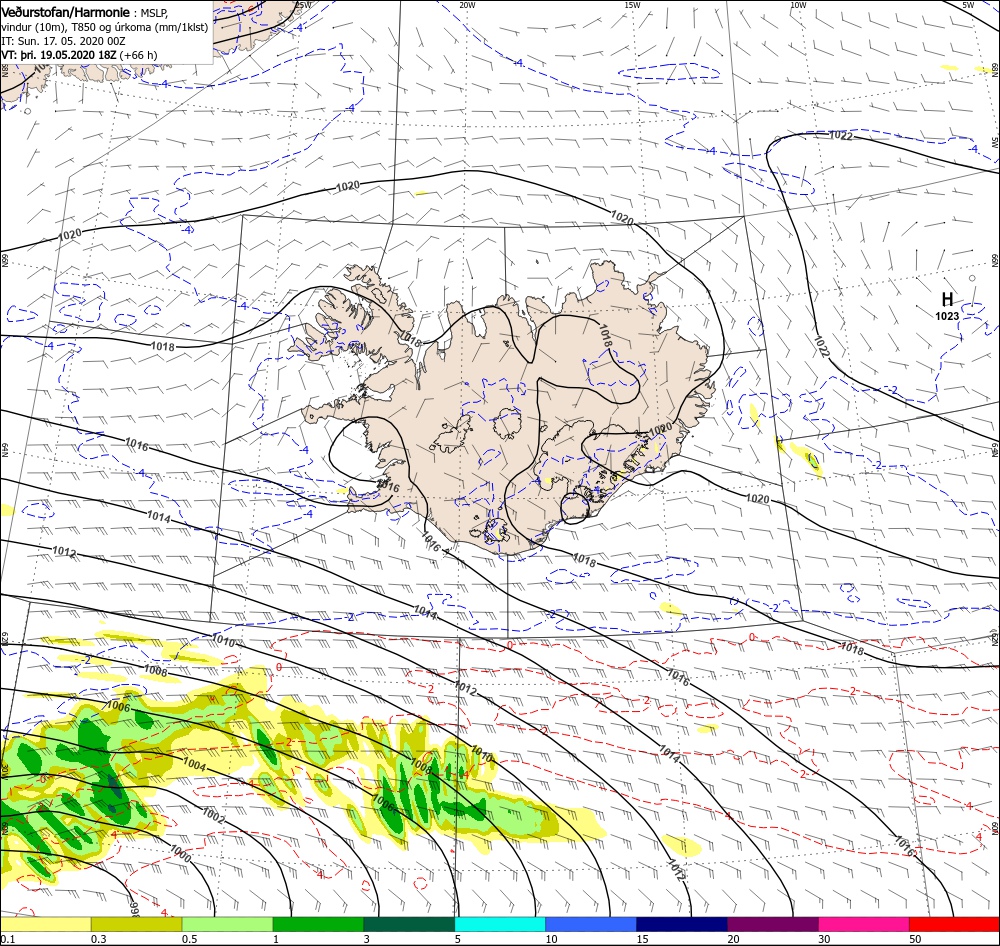This screenshot has height=946, width=1000.
Task: Select the dark green 3–5 mm legend swatch
Action: click(x=409, y=924)
